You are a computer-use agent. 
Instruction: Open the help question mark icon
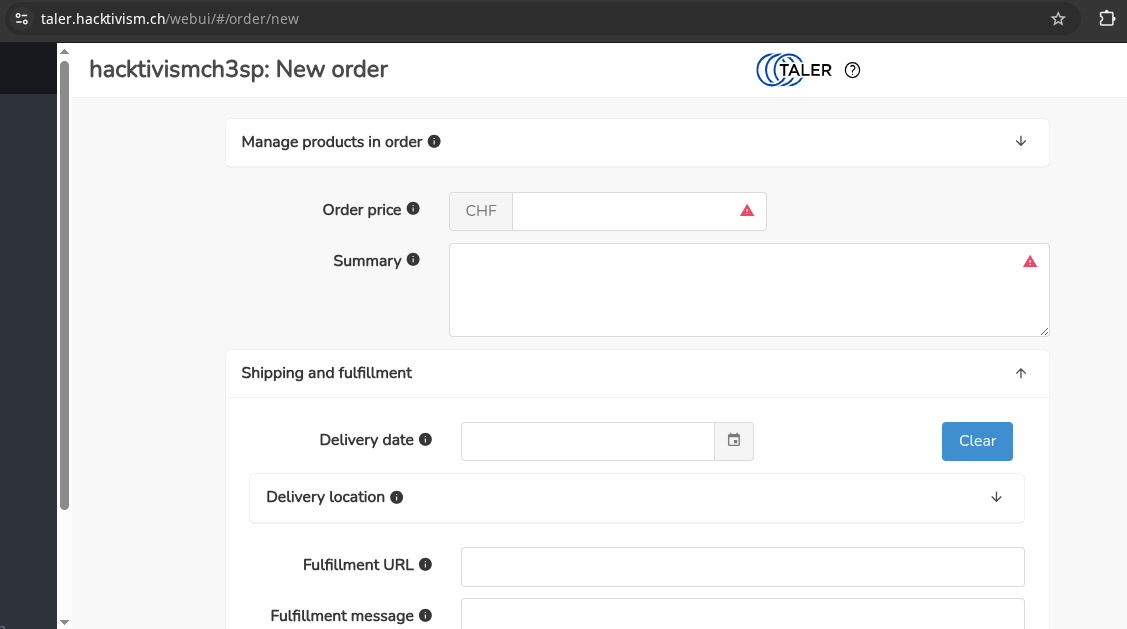click(x=852, y=70)
